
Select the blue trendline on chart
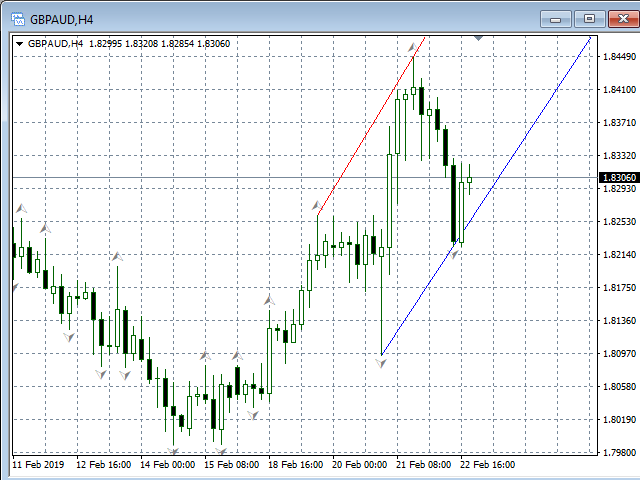486,196
